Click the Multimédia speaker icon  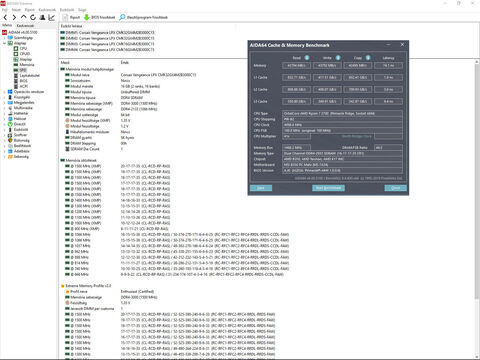(10, 108)
